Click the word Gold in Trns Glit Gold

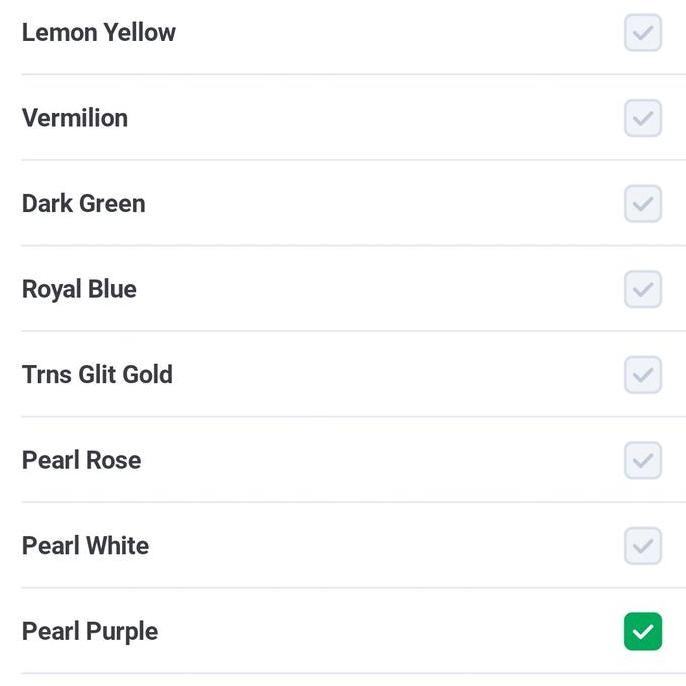point(147,375)
